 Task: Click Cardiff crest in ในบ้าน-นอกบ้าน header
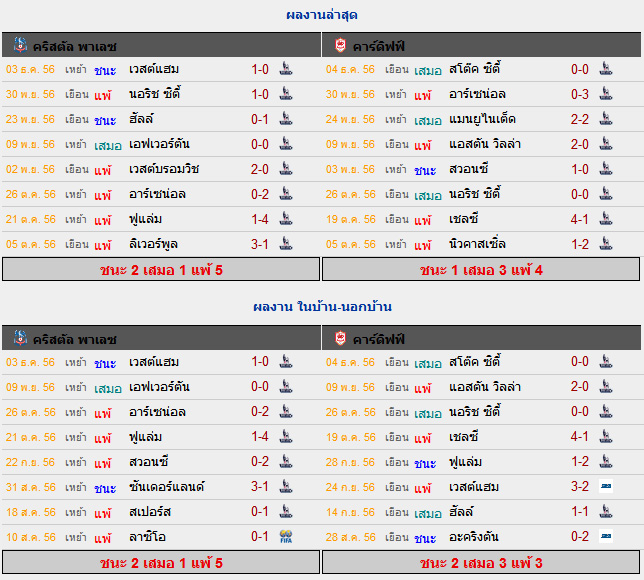tap(340, 338)
